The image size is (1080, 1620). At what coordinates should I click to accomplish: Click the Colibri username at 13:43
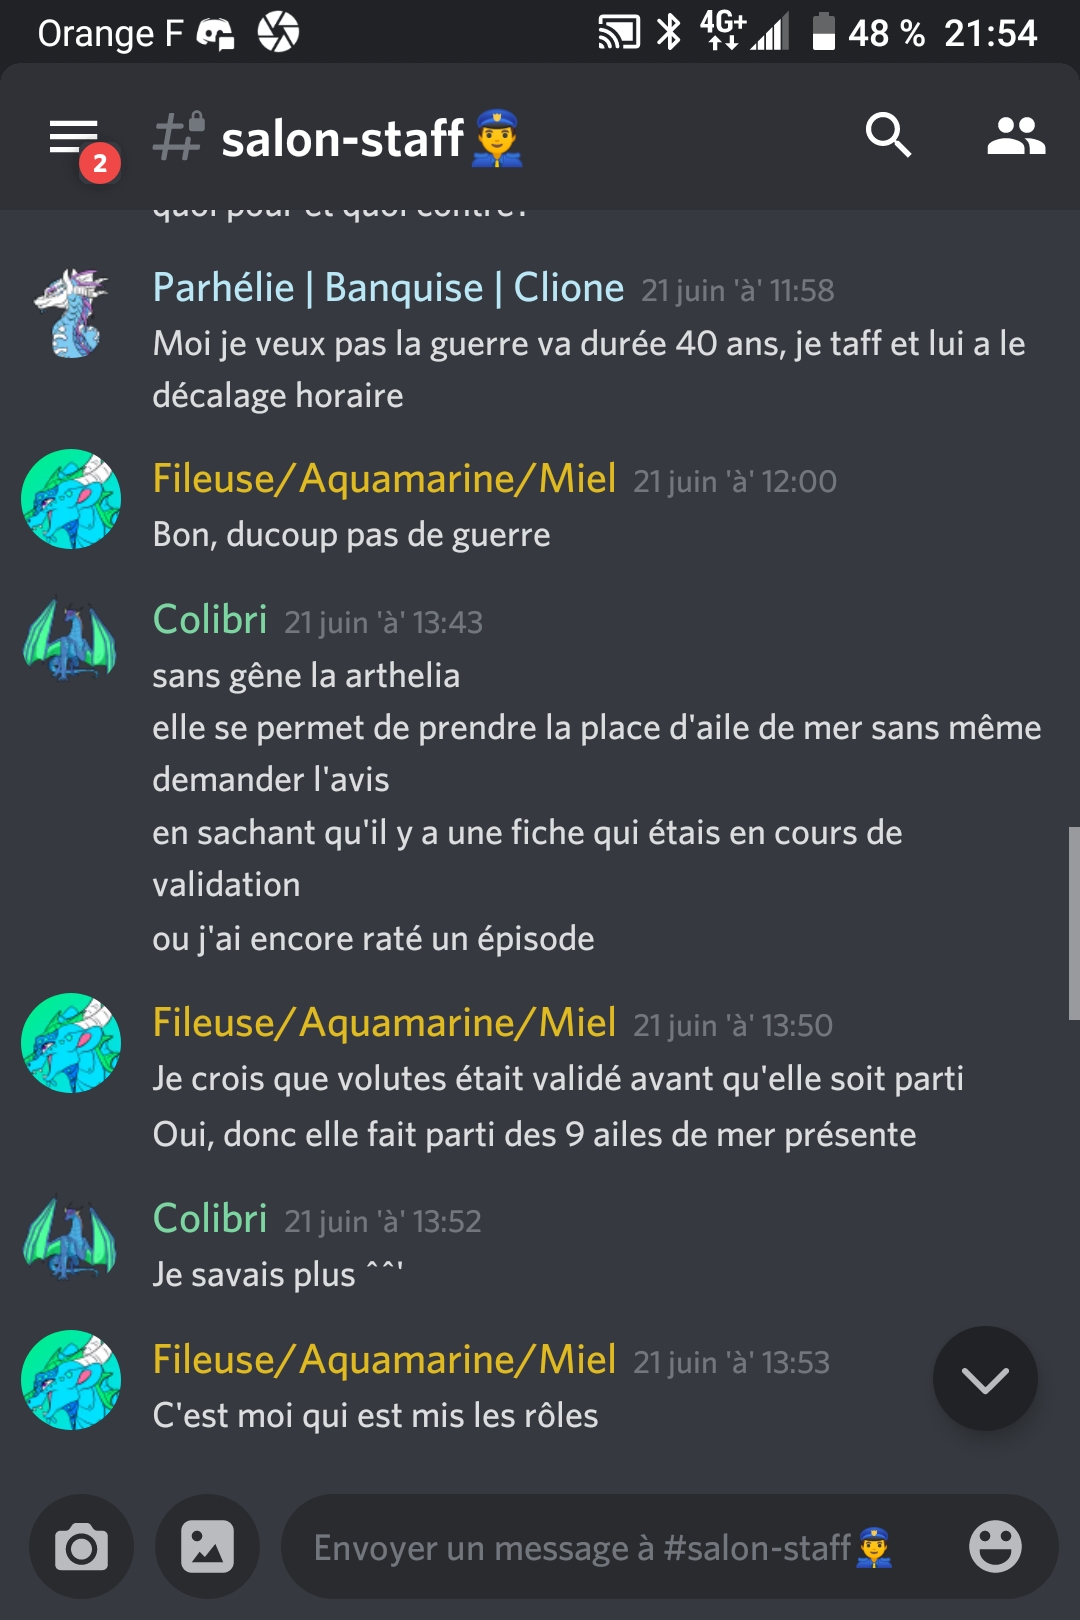pos(210,620)
